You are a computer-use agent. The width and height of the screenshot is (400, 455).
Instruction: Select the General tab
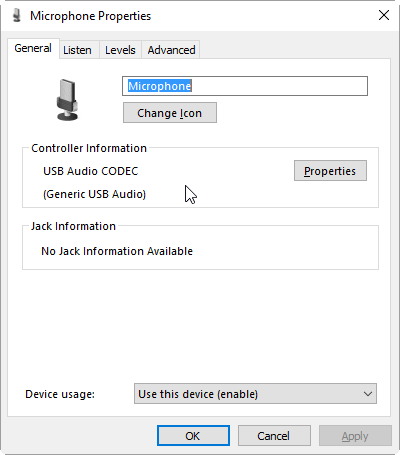[33, 48]
